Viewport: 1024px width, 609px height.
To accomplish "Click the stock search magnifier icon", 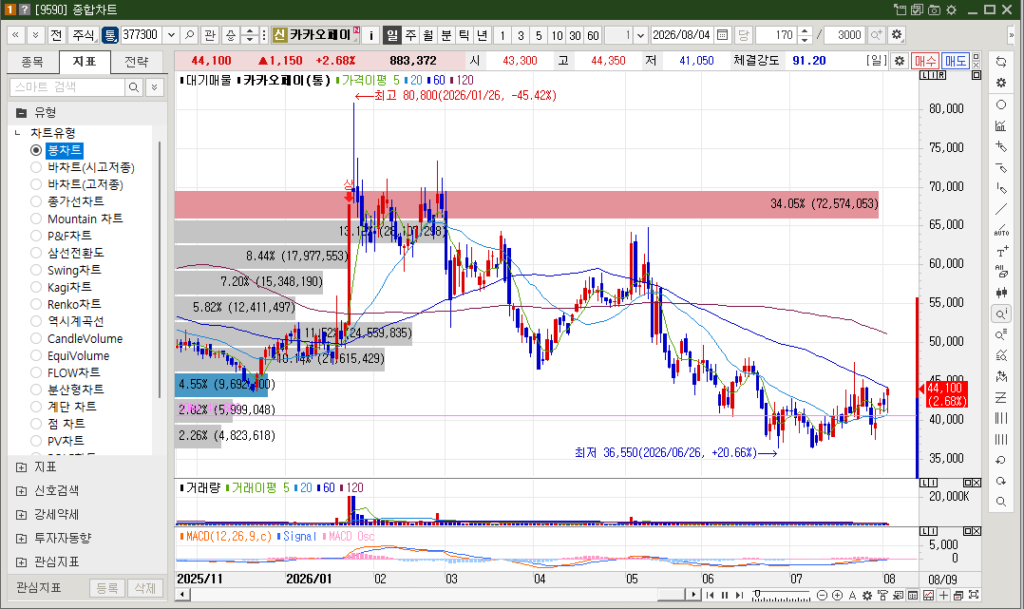I will pyautogui.click(x=189, y=35).
